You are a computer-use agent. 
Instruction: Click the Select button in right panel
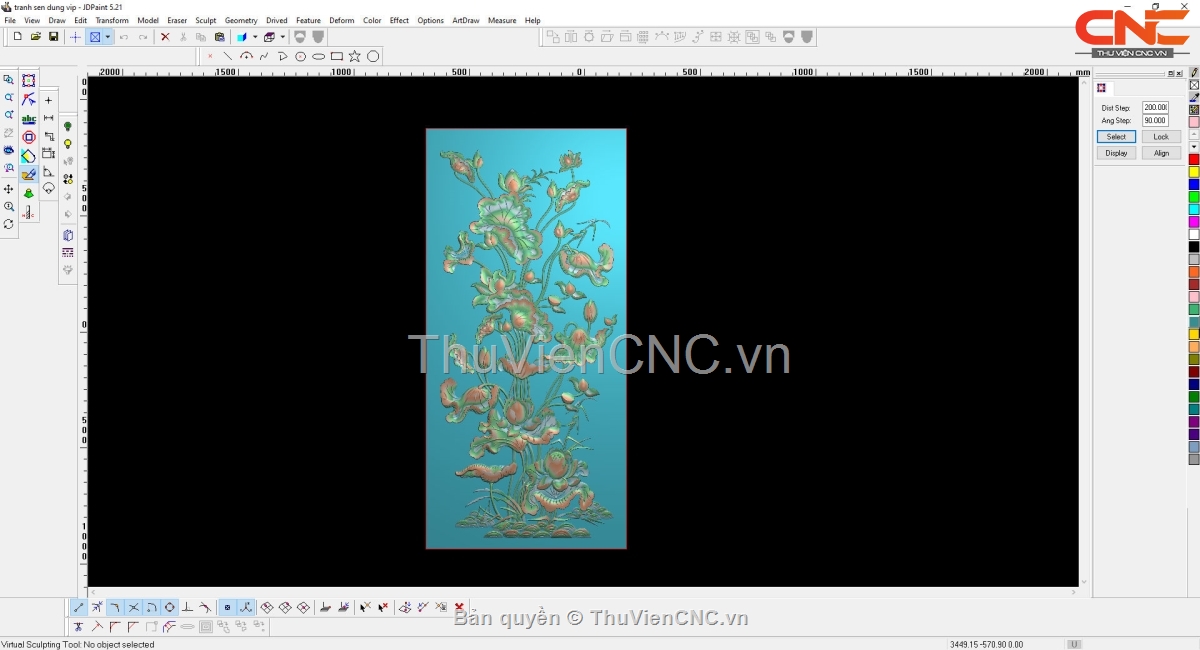[1116, 137]
